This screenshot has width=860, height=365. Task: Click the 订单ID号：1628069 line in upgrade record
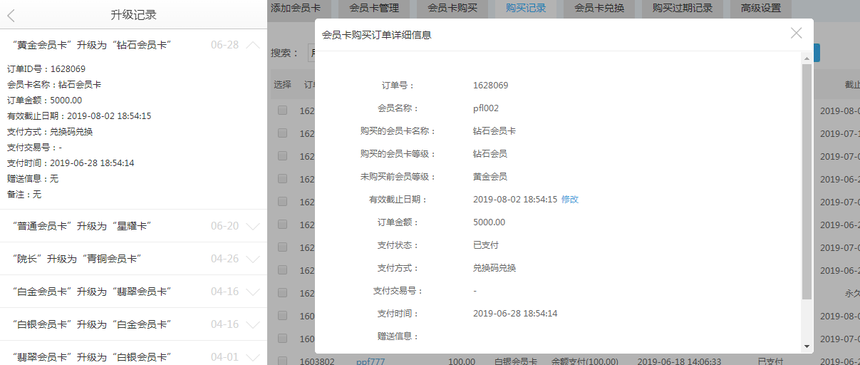click(x=46, y=69)
